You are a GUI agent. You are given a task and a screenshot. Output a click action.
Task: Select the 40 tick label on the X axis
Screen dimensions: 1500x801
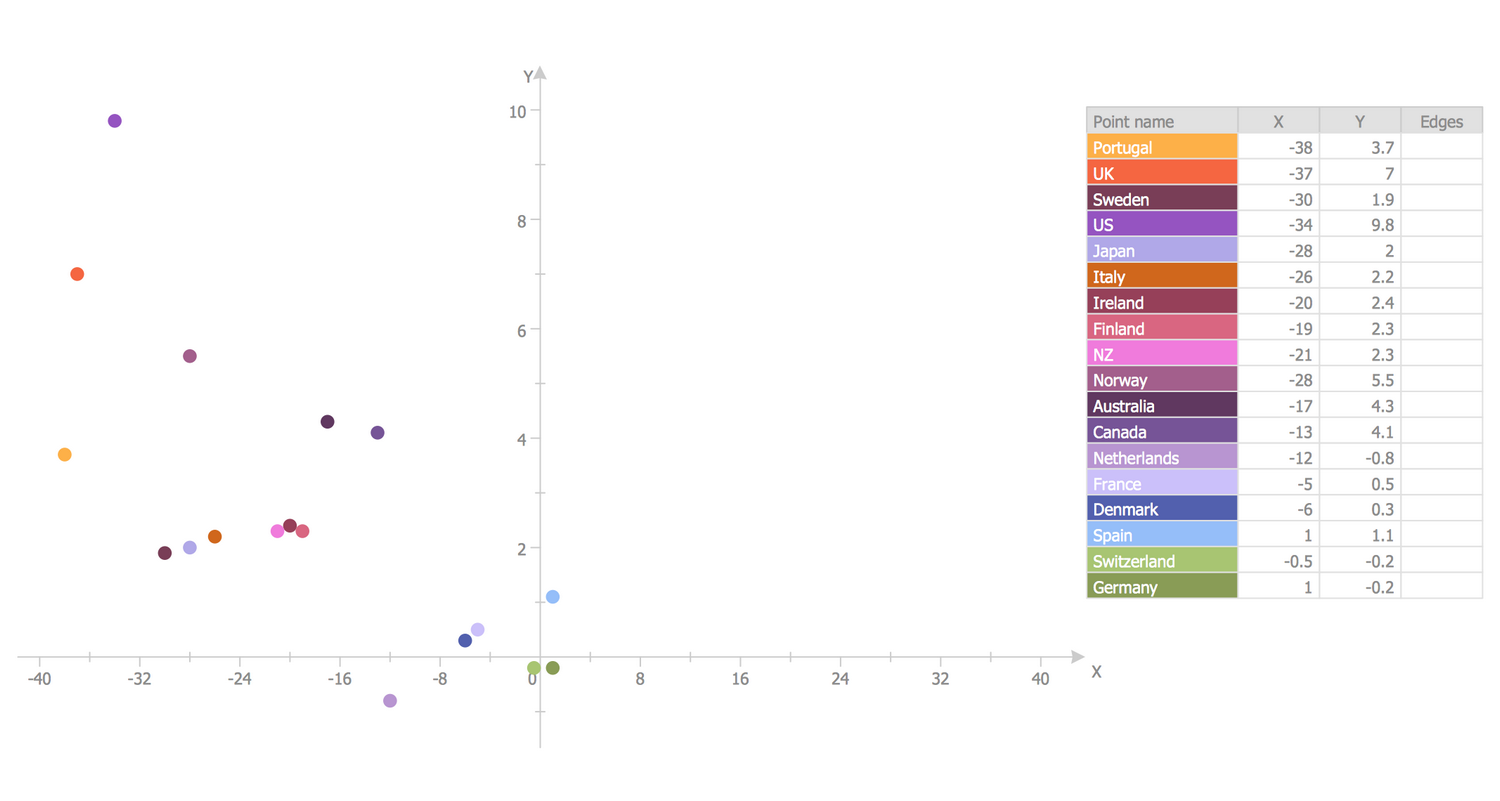(1040, 679)
